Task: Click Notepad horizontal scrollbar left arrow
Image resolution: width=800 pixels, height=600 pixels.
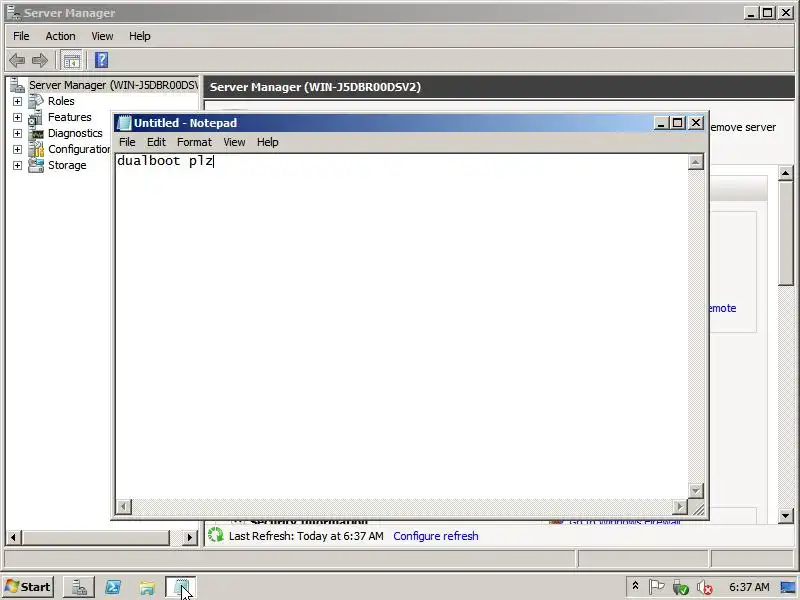Action: click(x=123, y=507)
